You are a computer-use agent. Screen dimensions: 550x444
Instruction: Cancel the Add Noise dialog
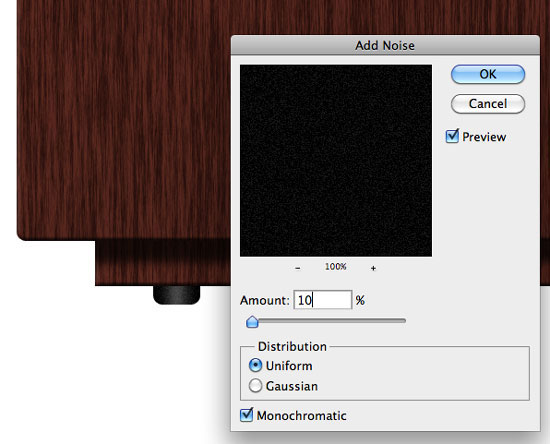pos(488,104)
